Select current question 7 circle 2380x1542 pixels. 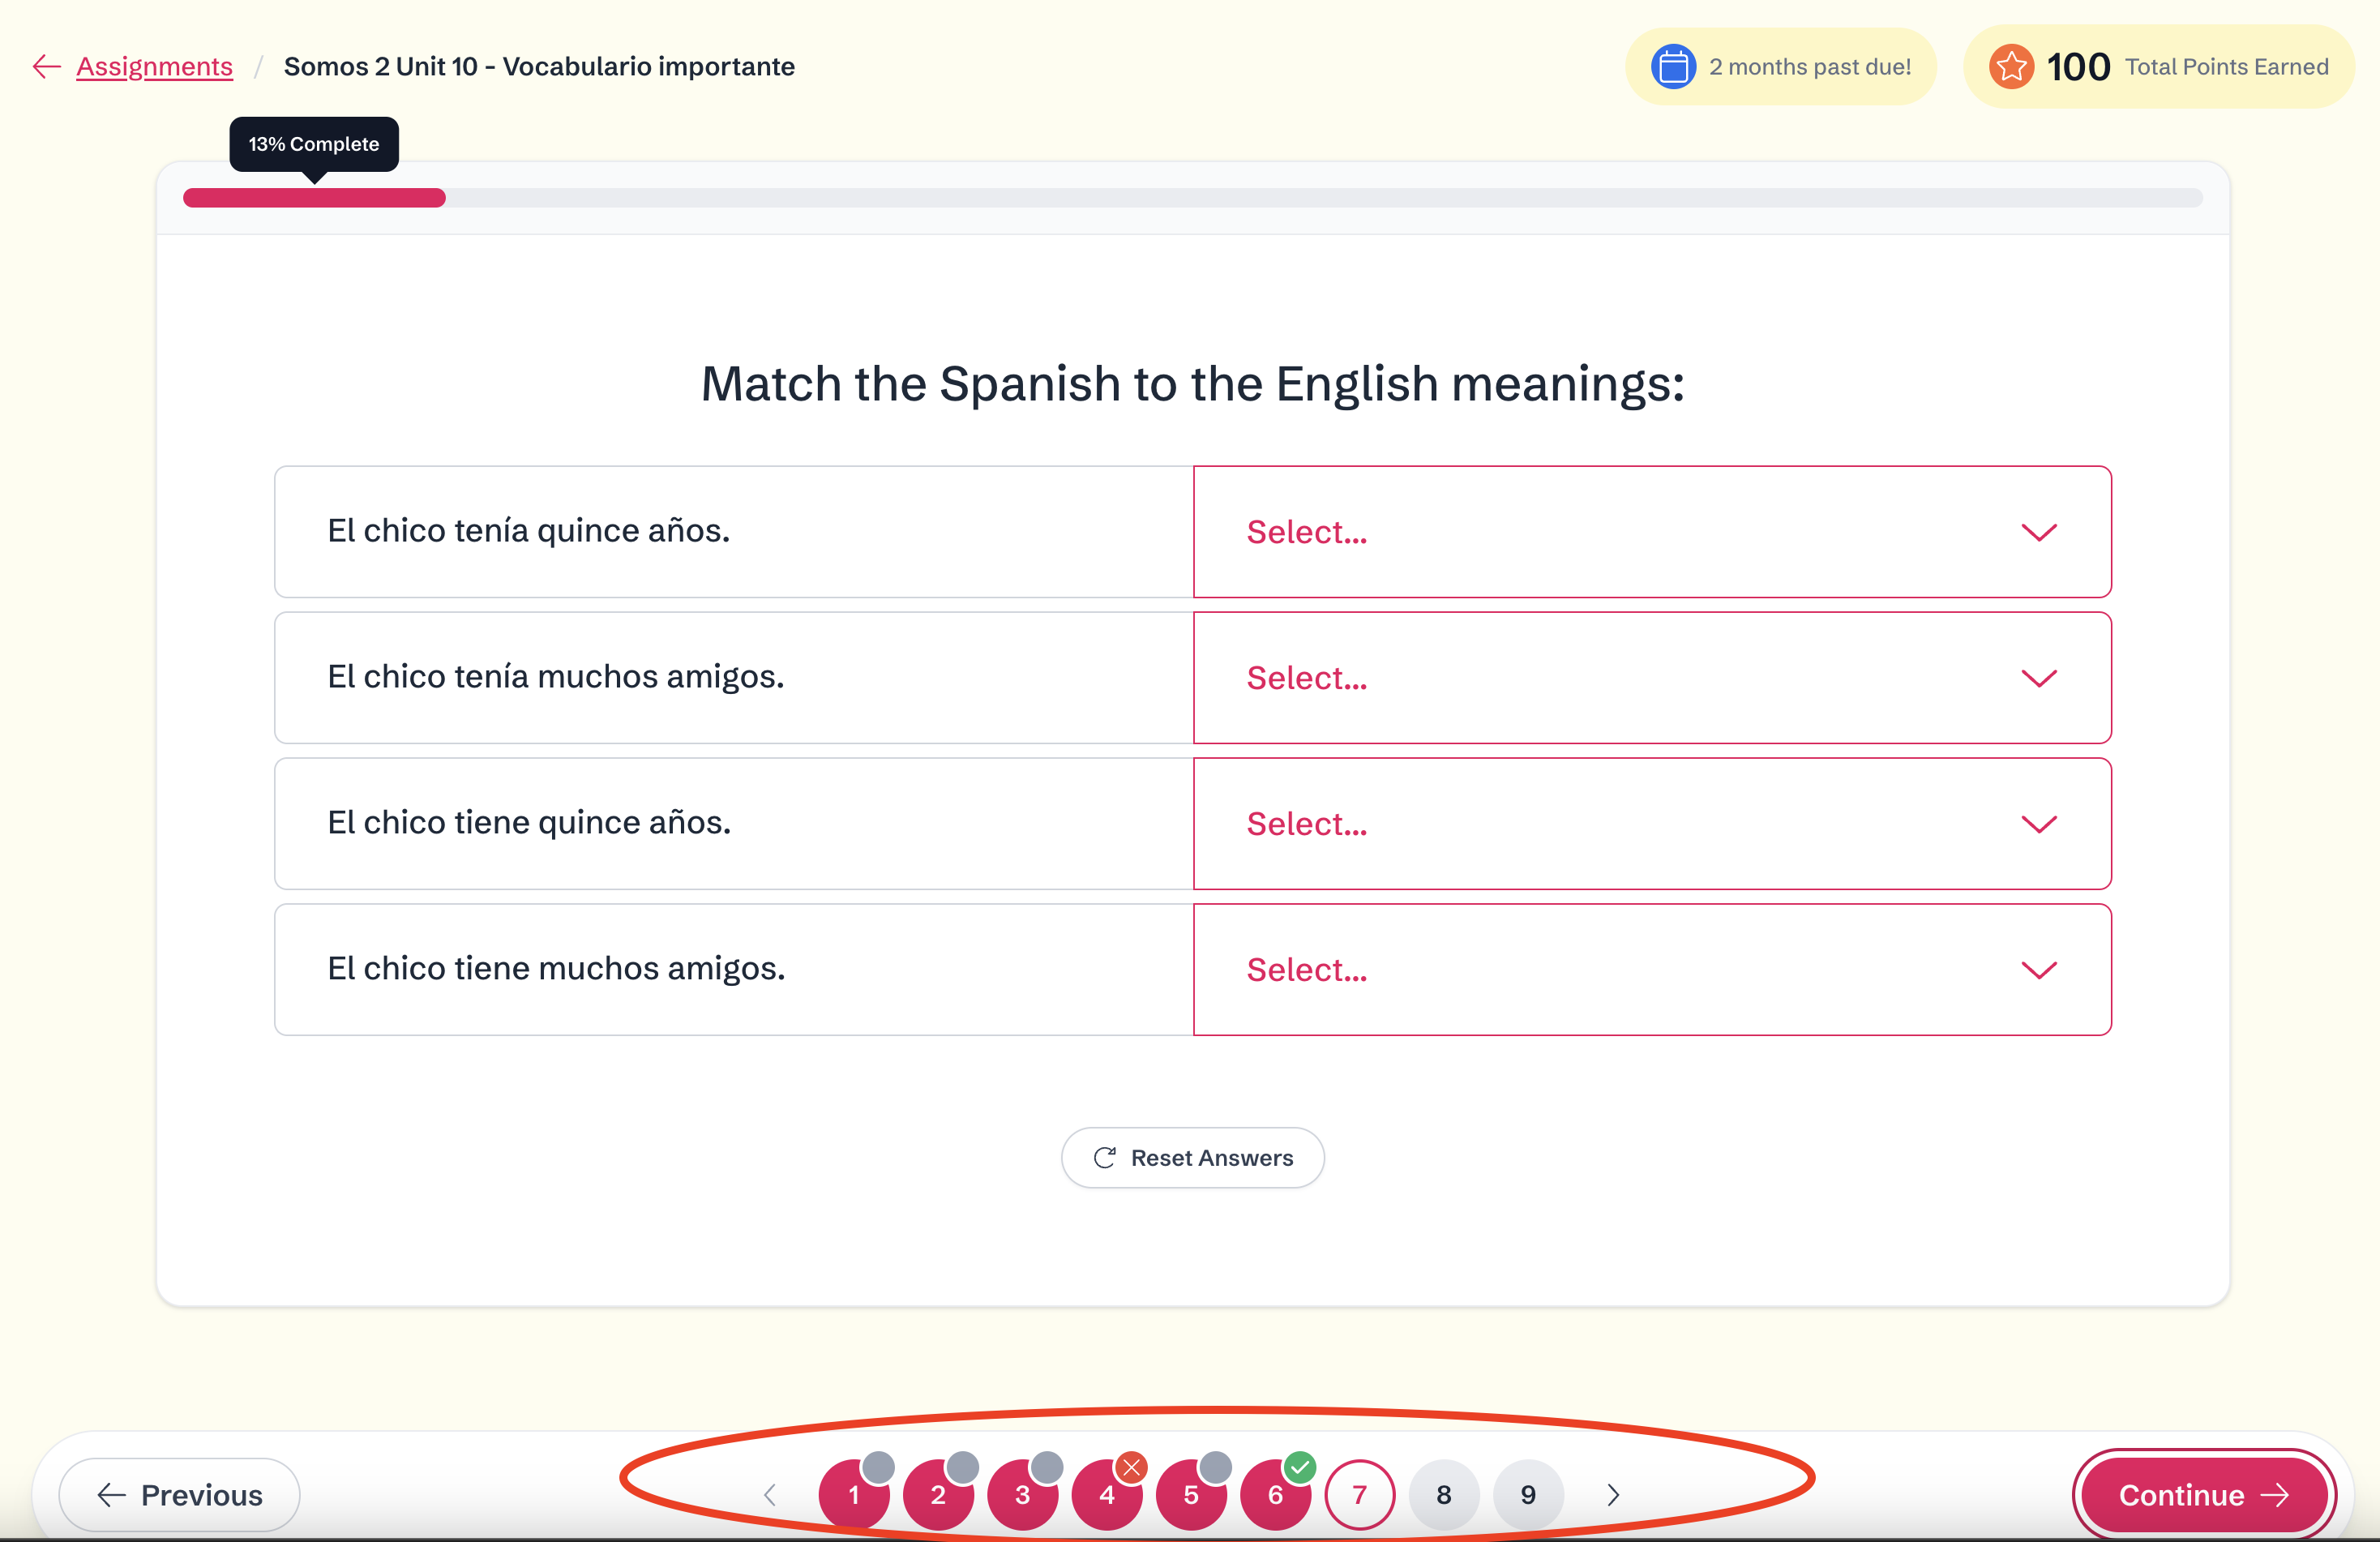coord(1359,1494)
